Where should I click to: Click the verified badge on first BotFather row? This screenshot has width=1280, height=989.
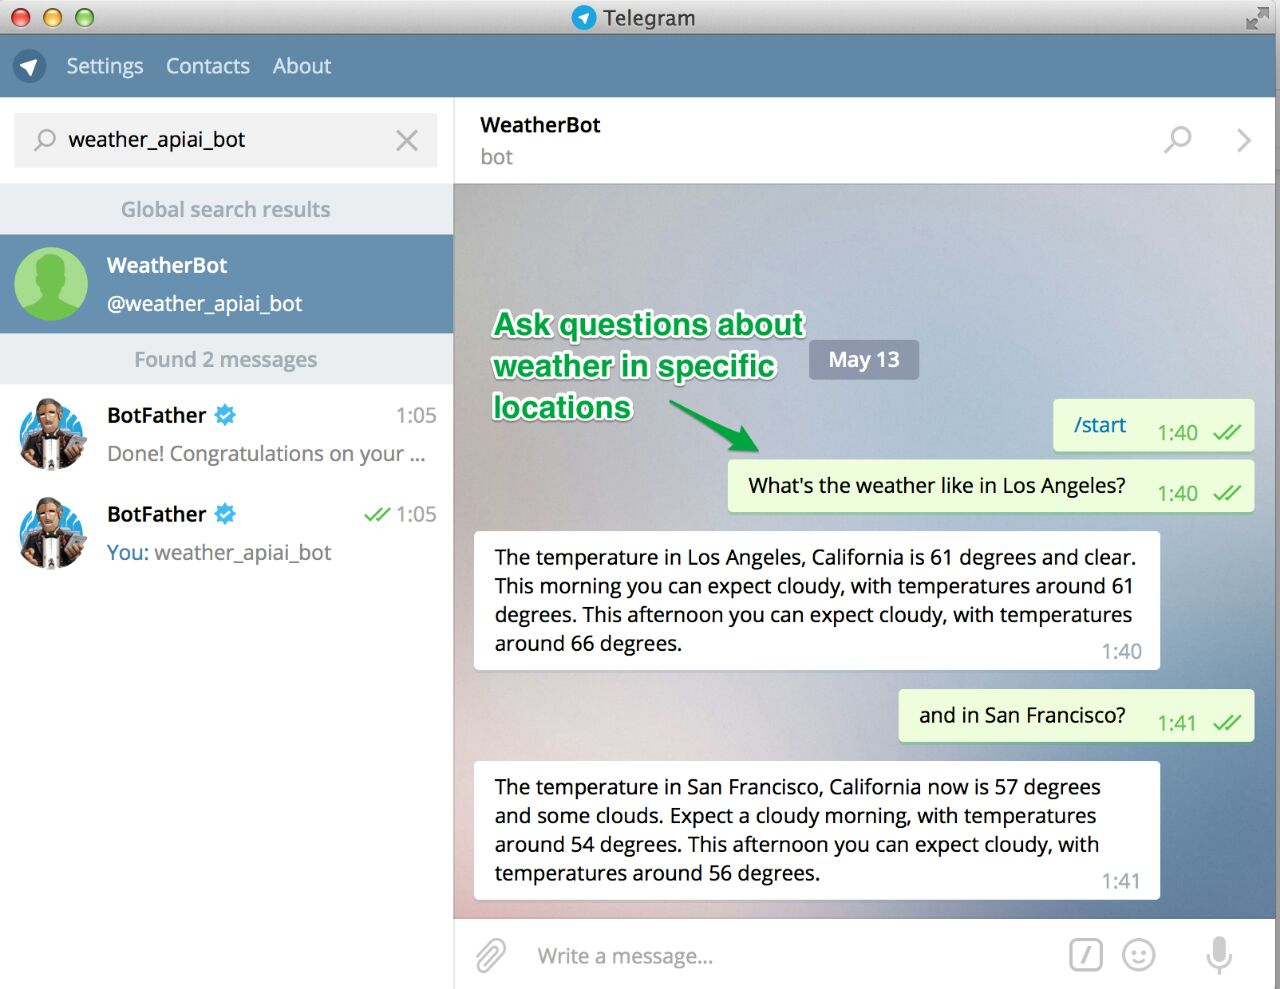pos(226,415)
